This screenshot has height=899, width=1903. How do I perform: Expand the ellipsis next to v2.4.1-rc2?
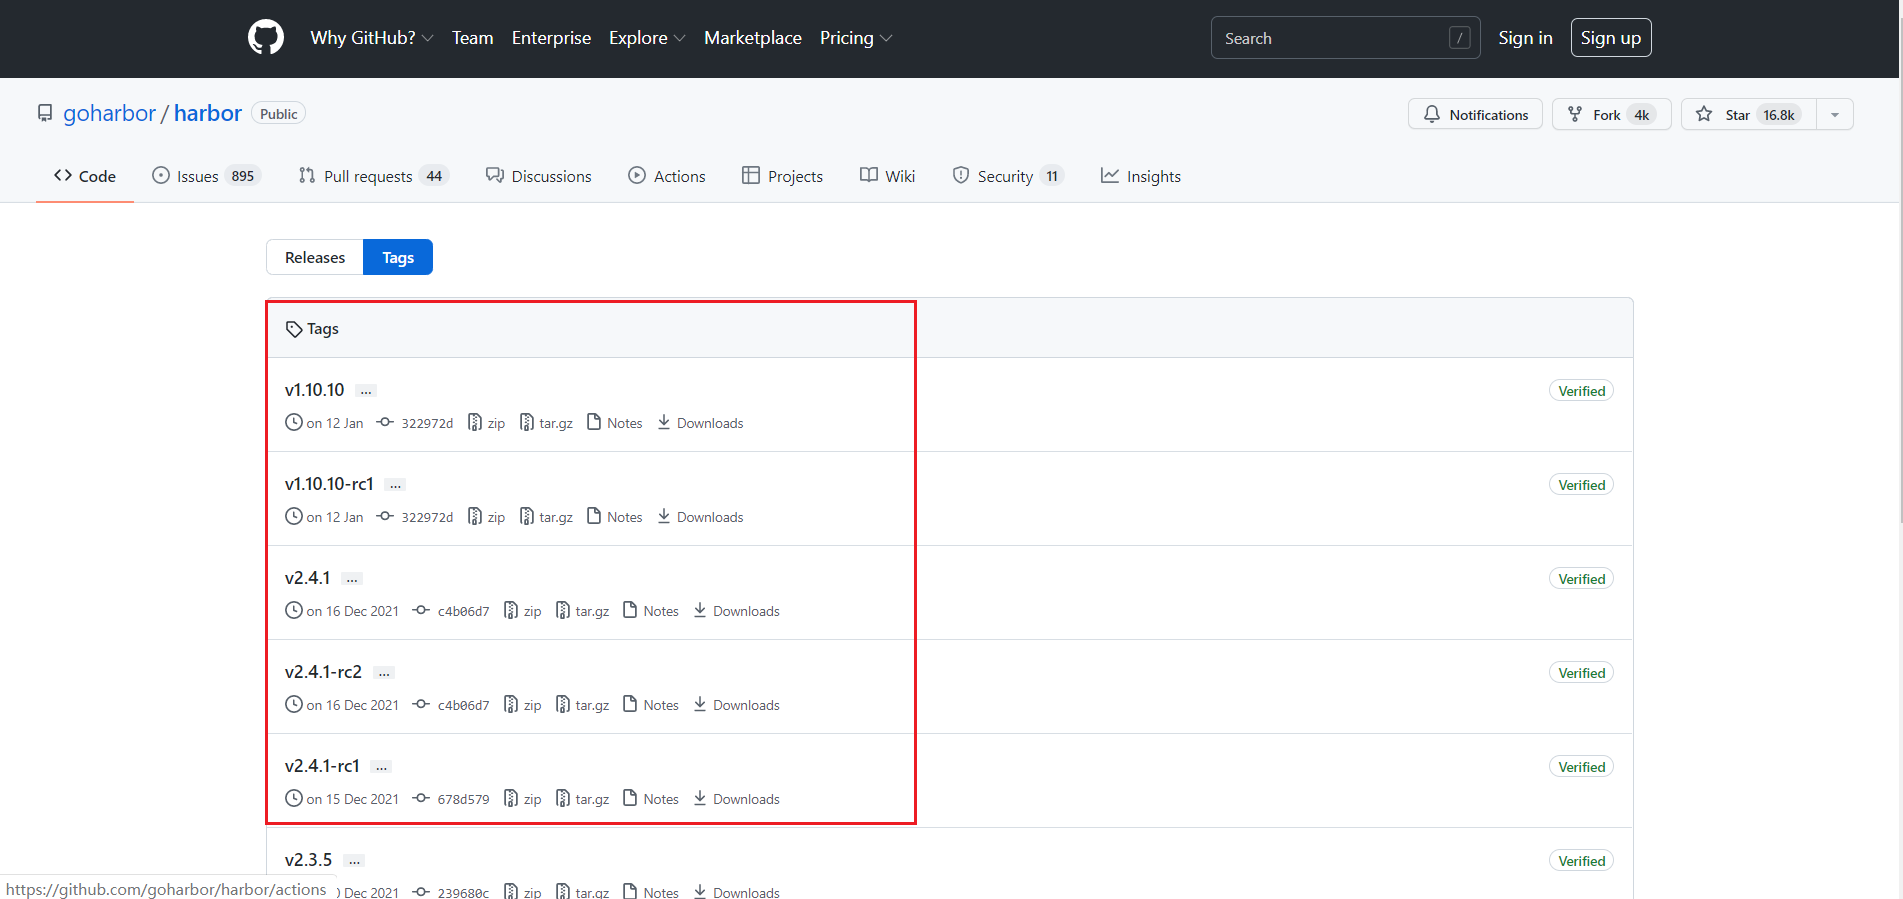click(x=384, y=673)
